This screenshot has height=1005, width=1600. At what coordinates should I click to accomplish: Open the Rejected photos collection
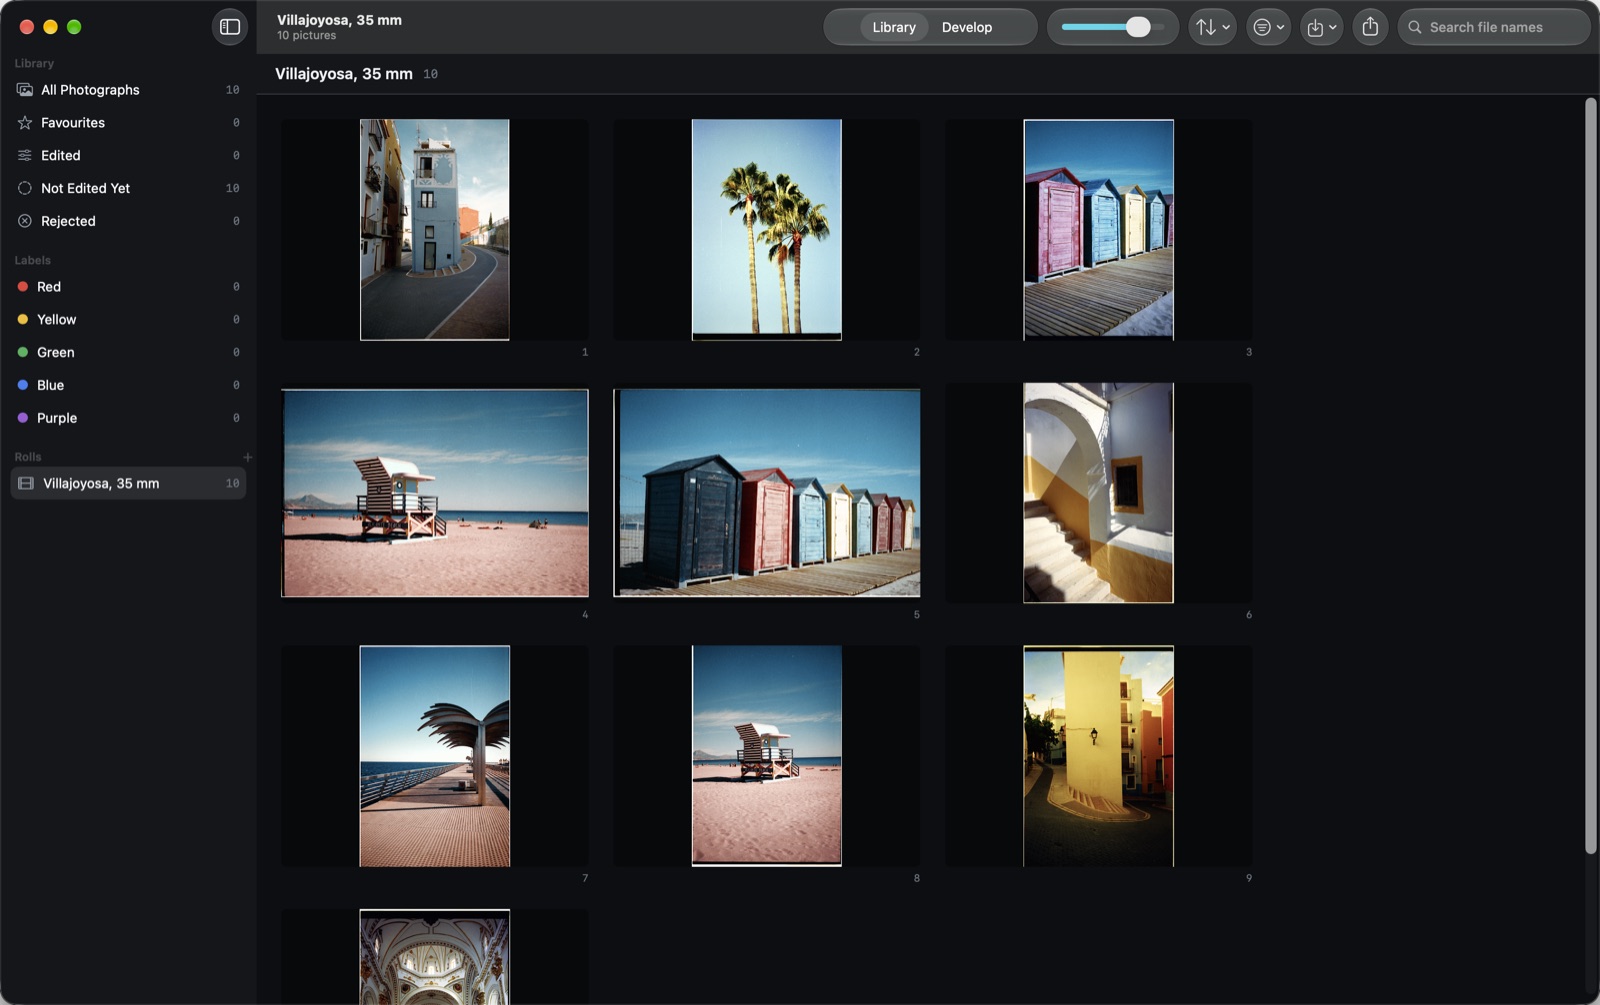pos(128,221)
